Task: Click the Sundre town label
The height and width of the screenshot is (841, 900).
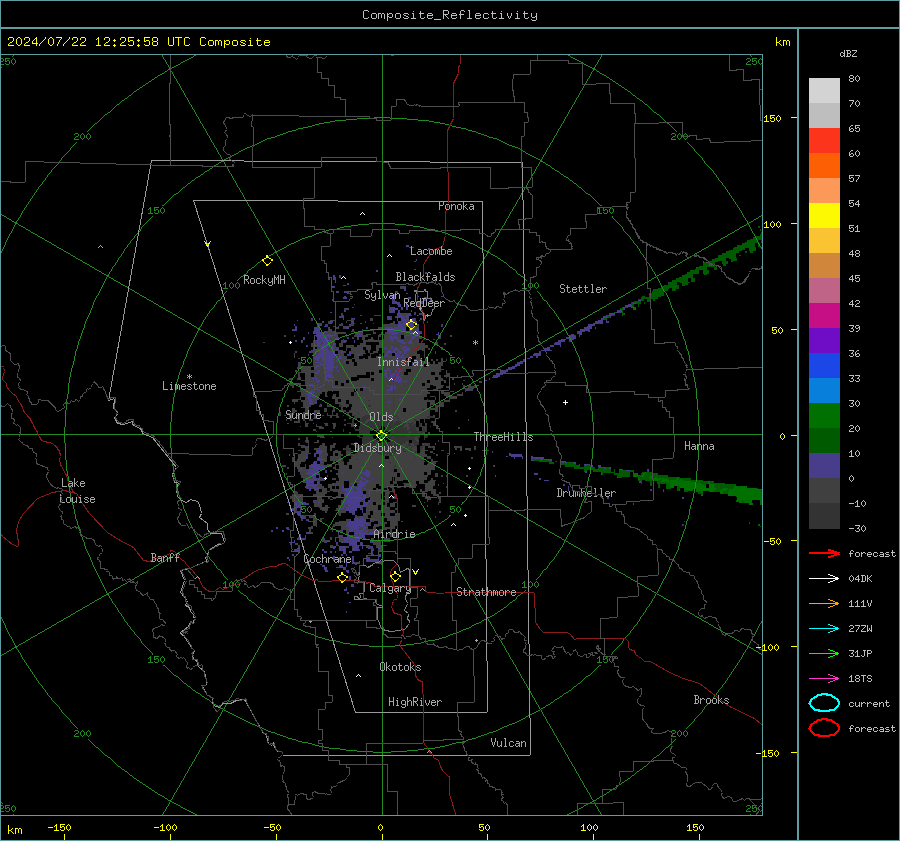Action: click(x=303, y=414)
